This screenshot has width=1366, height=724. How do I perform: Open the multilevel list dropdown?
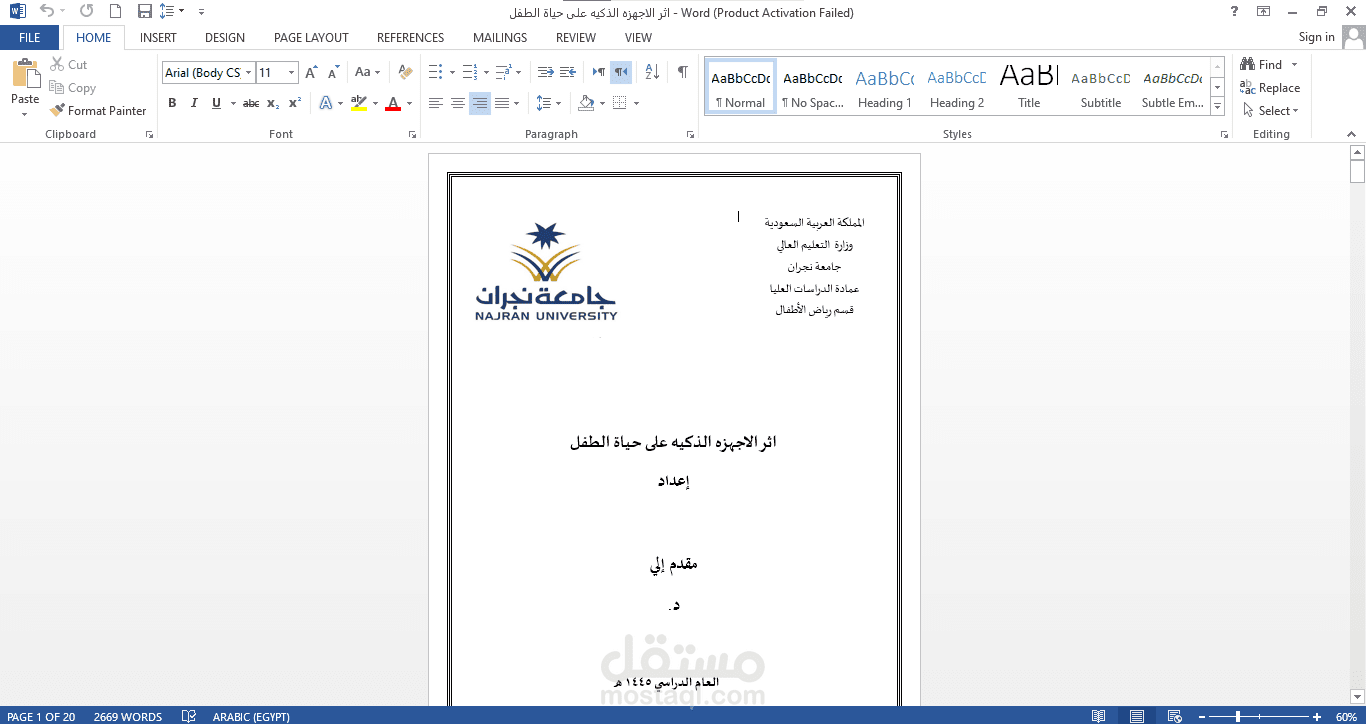point(520,72)
